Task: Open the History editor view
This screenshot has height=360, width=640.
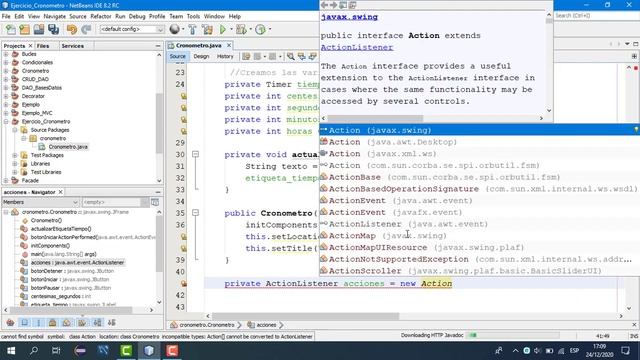Action: pos(225,56)
